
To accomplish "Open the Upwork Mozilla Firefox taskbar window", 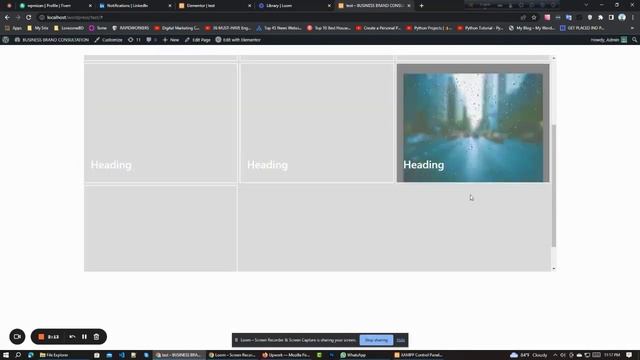I will pos(286,355).
